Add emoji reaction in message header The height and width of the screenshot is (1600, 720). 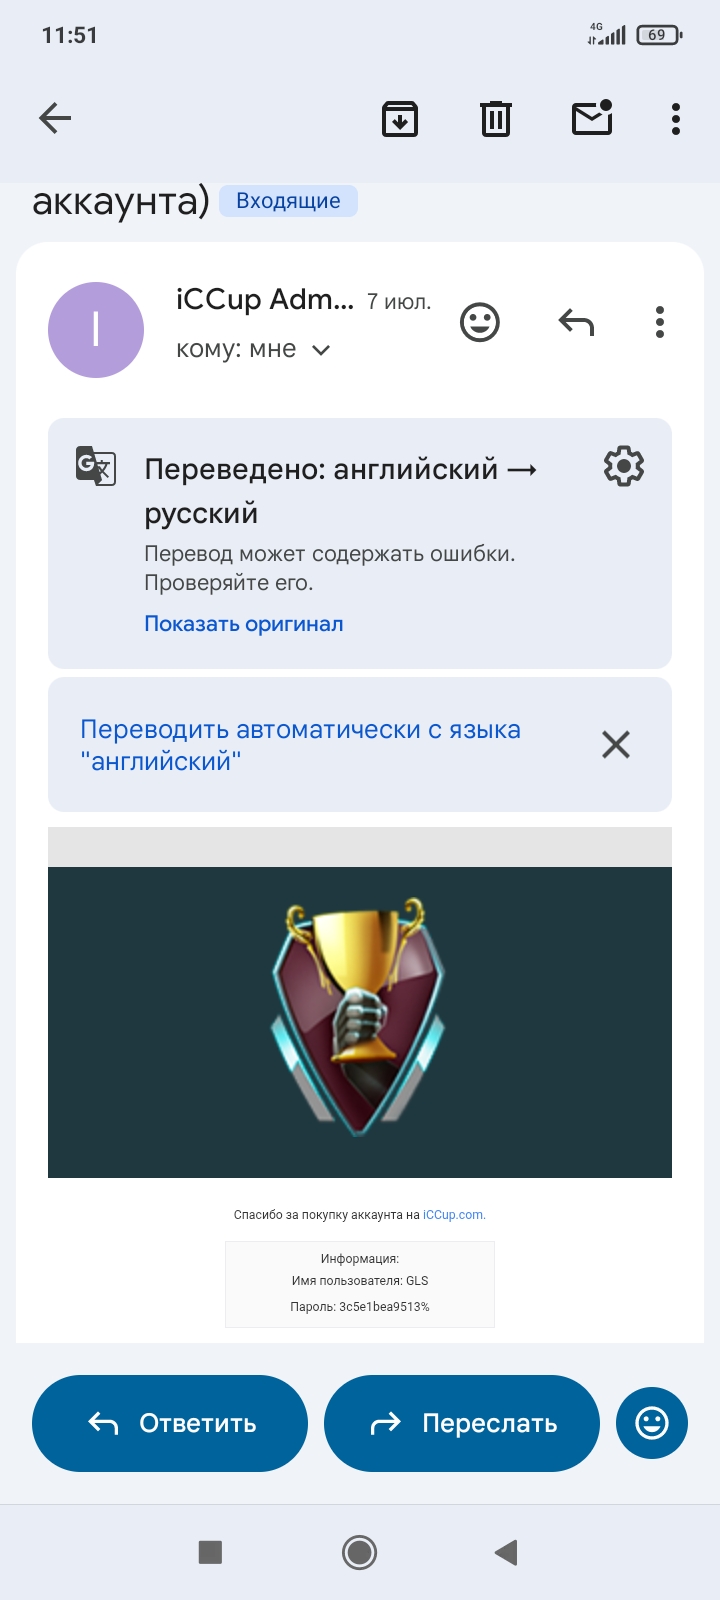480,322
